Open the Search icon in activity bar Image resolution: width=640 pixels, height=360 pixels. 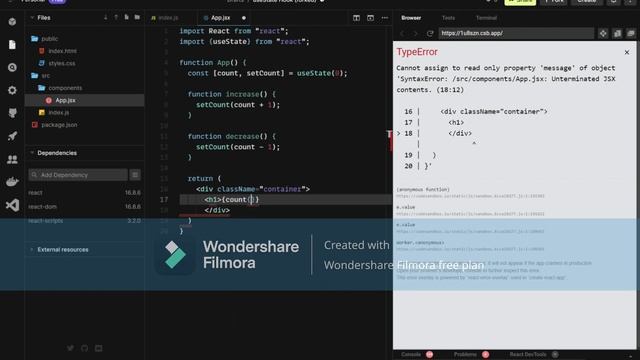(12, 67)
